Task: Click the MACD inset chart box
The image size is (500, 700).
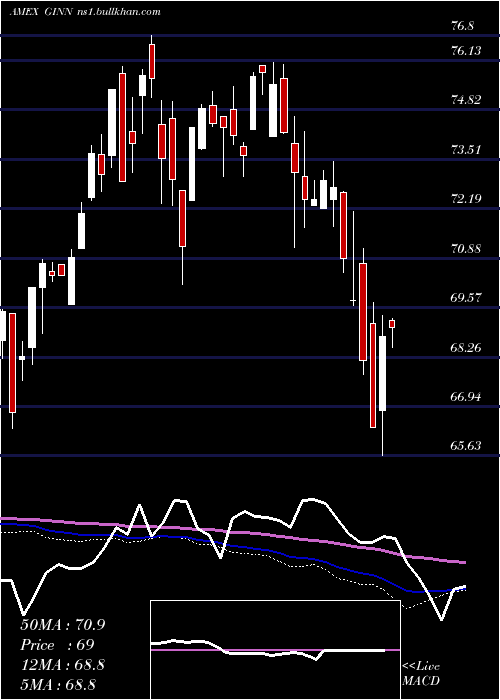Action: tap(275, 650)
